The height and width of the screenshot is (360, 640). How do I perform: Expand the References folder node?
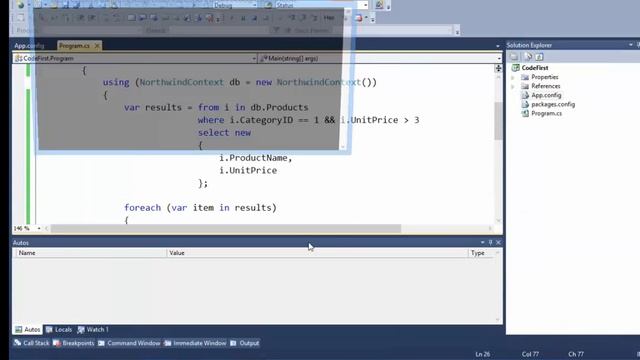click(513, 86)
